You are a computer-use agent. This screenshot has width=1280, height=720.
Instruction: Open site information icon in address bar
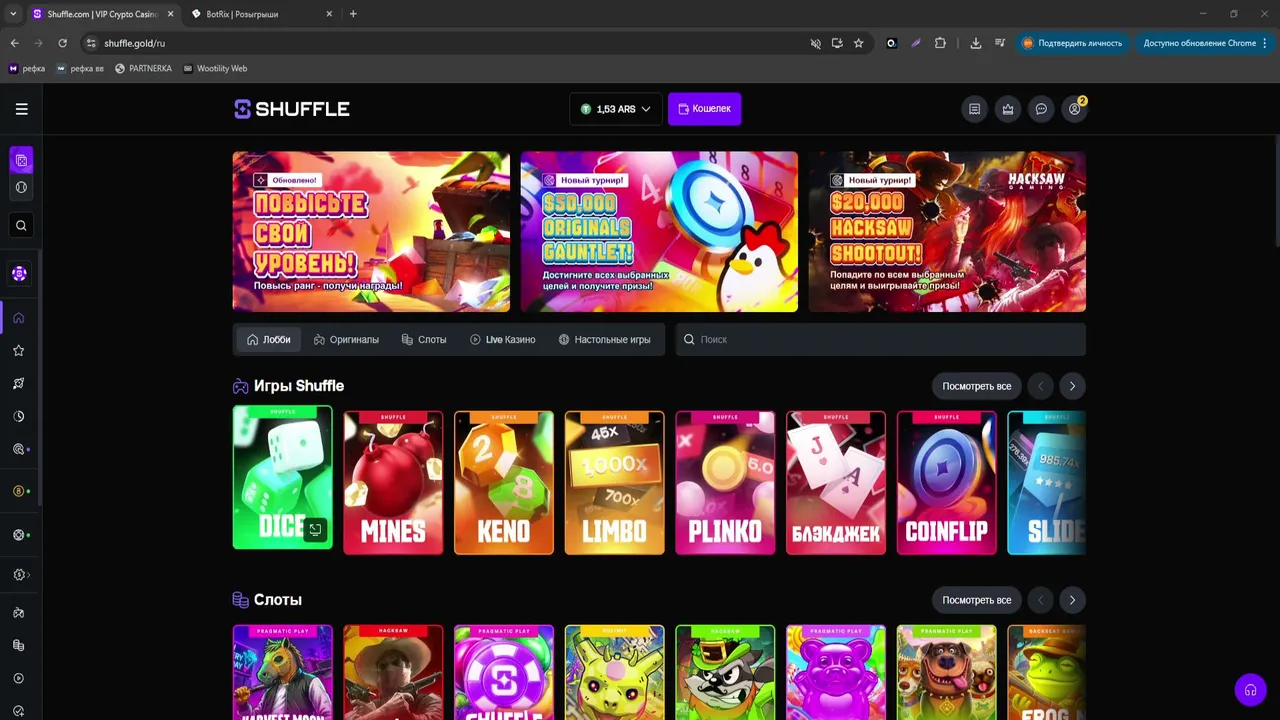point(91,43)
